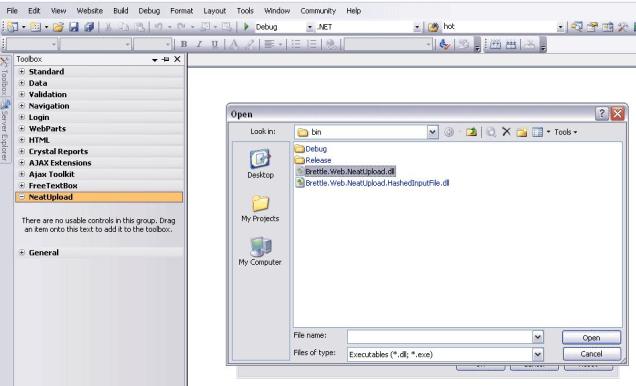Click the Cancel button in Open dialog
The height and width of the screenshot is (386, 636).
[591, 354]
